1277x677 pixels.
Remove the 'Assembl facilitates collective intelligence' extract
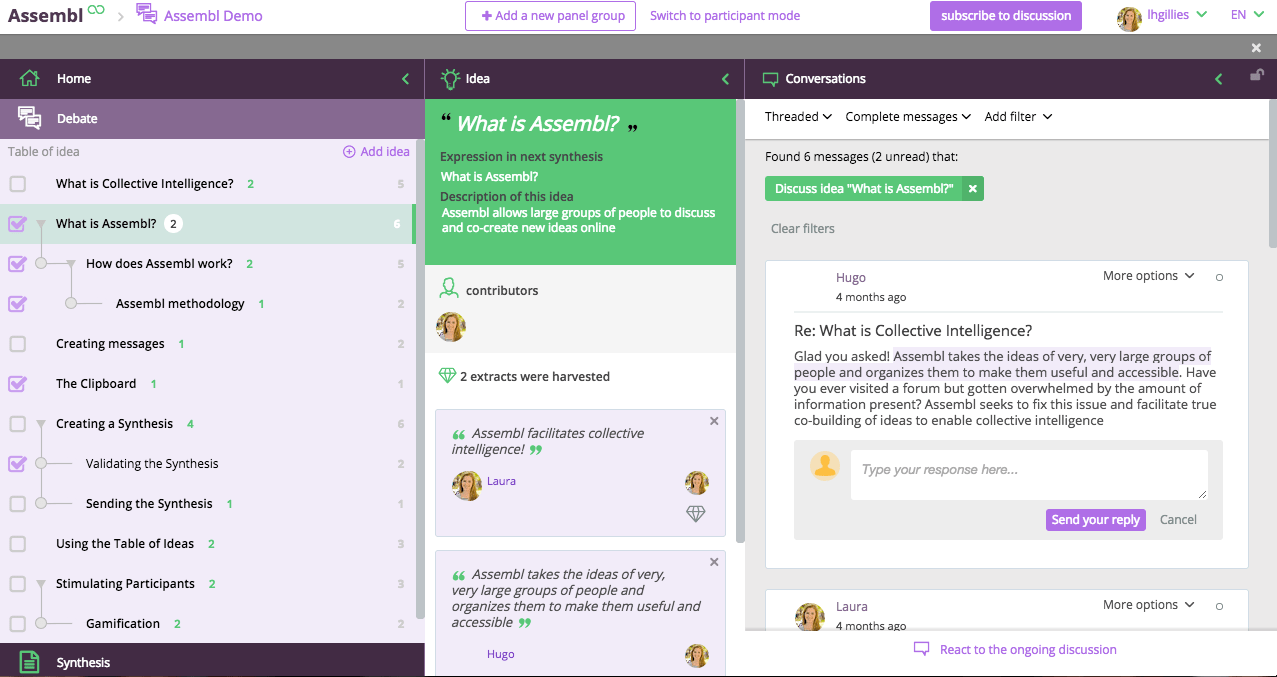coord(714,421)
